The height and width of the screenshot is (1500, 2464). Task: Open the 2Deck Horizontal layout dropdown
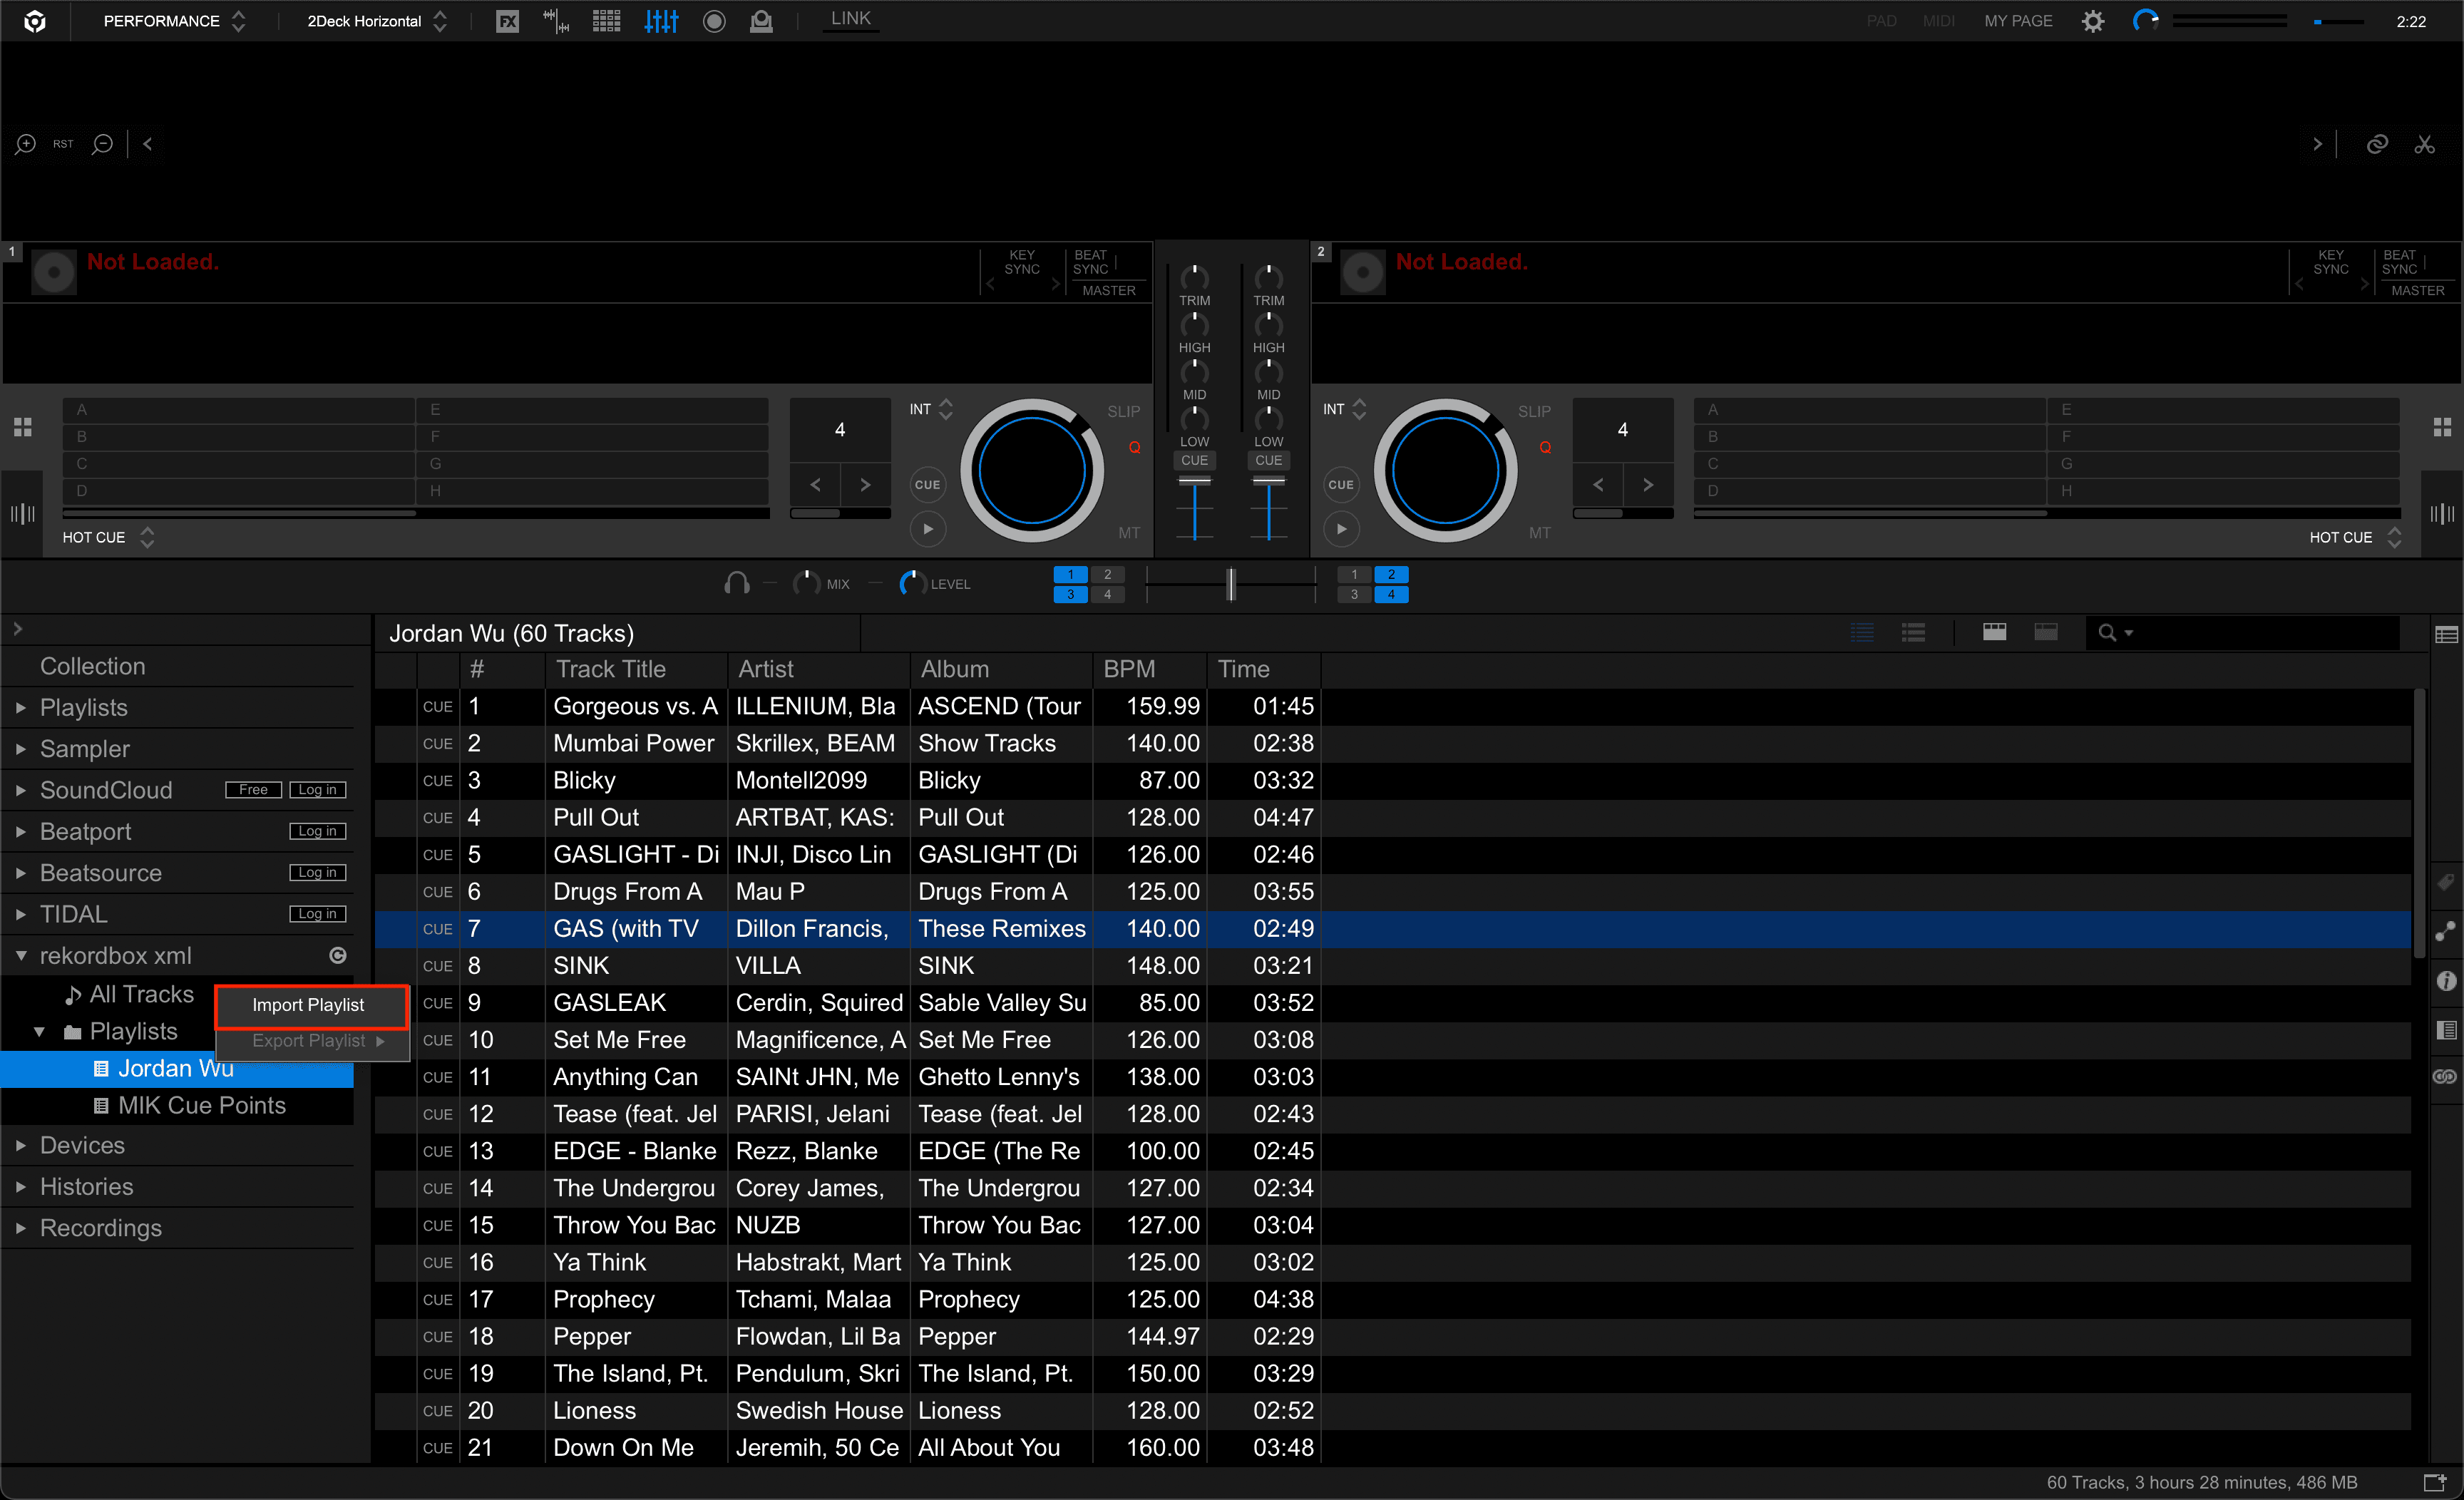[x=376, y=21]
